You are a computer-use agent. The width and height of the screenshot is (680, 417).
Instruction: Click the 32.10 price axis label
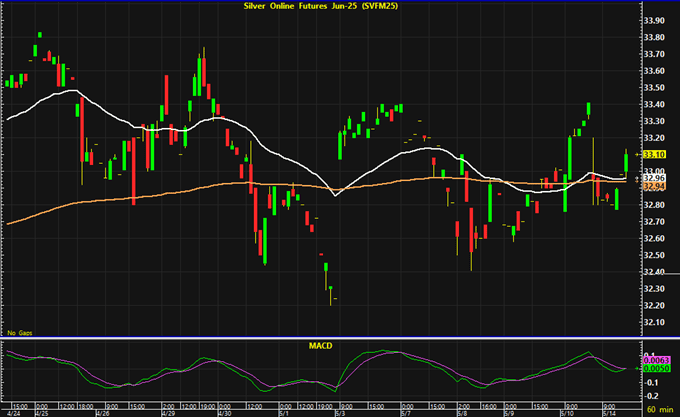[x=655, y=322]
